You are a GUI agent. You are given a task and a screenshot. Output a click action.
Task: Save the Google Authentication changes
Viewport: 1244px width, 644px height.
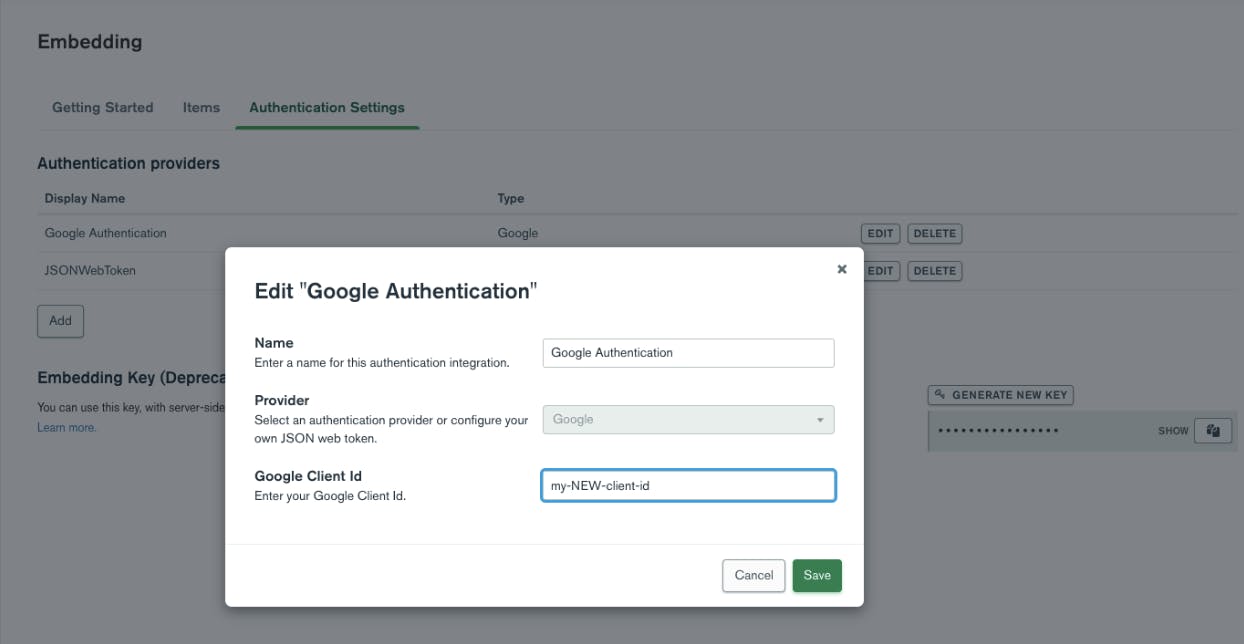[817, 575]
